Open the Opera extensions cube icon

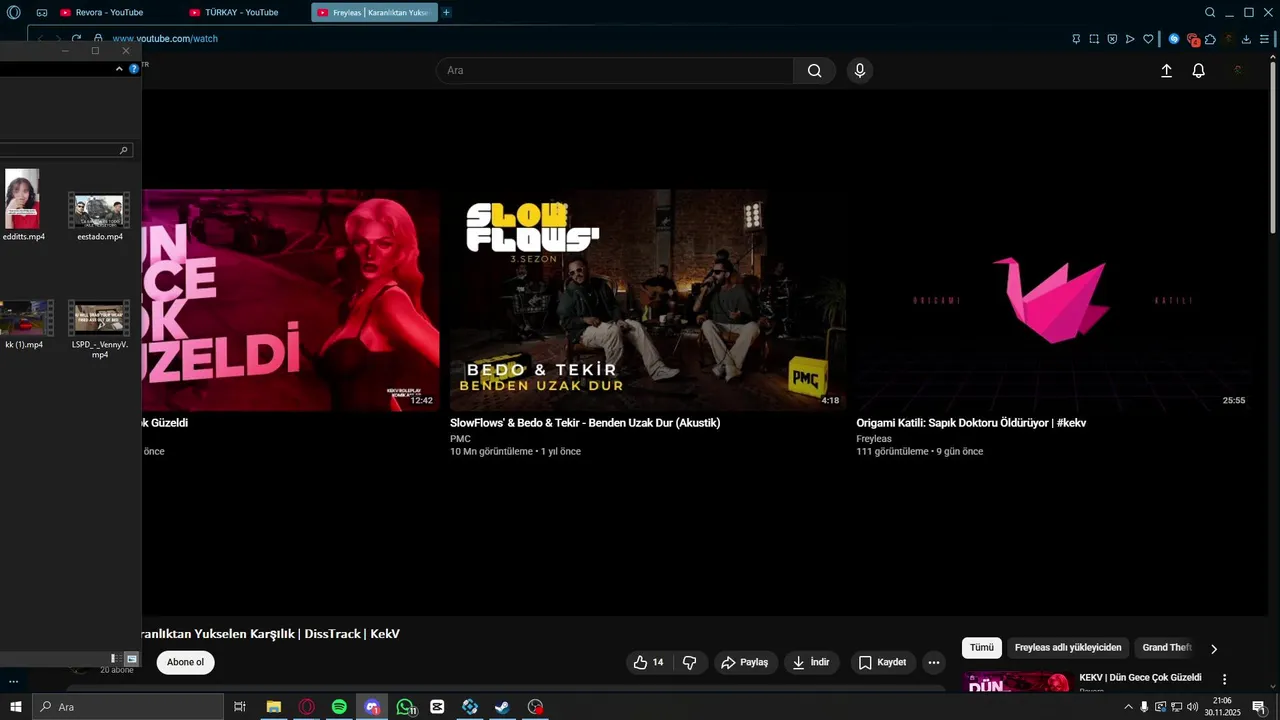point(1210,39)
